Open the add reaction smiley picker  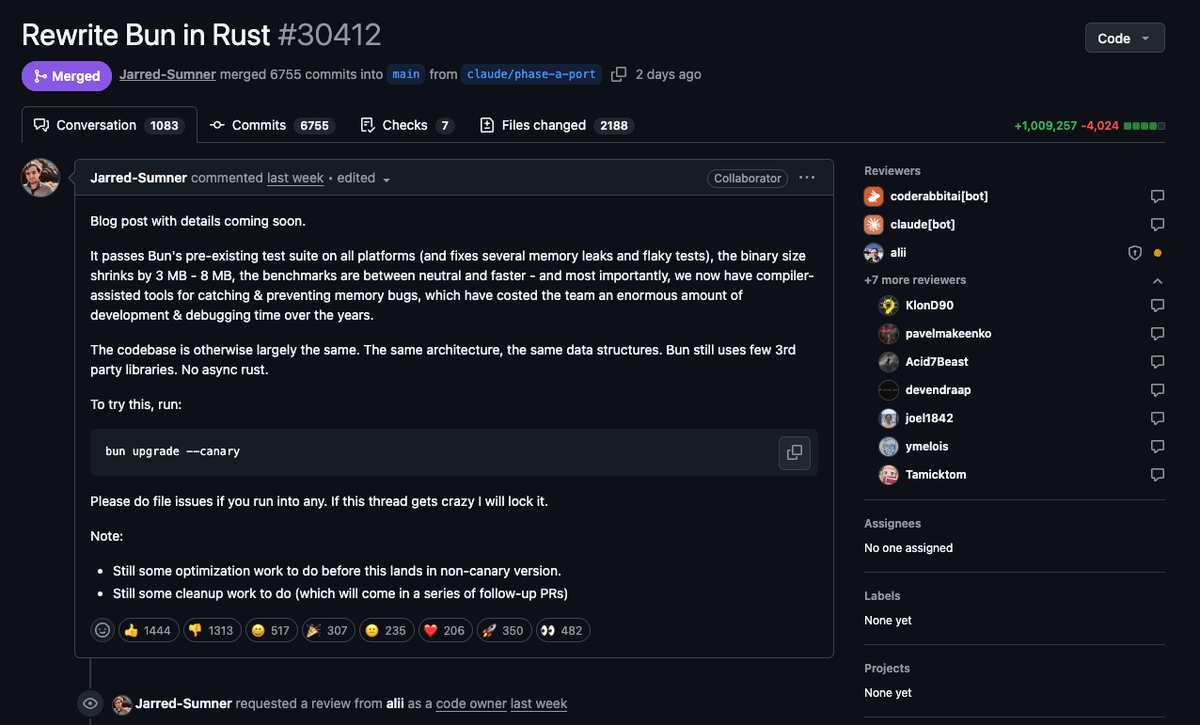pos(102,630)
